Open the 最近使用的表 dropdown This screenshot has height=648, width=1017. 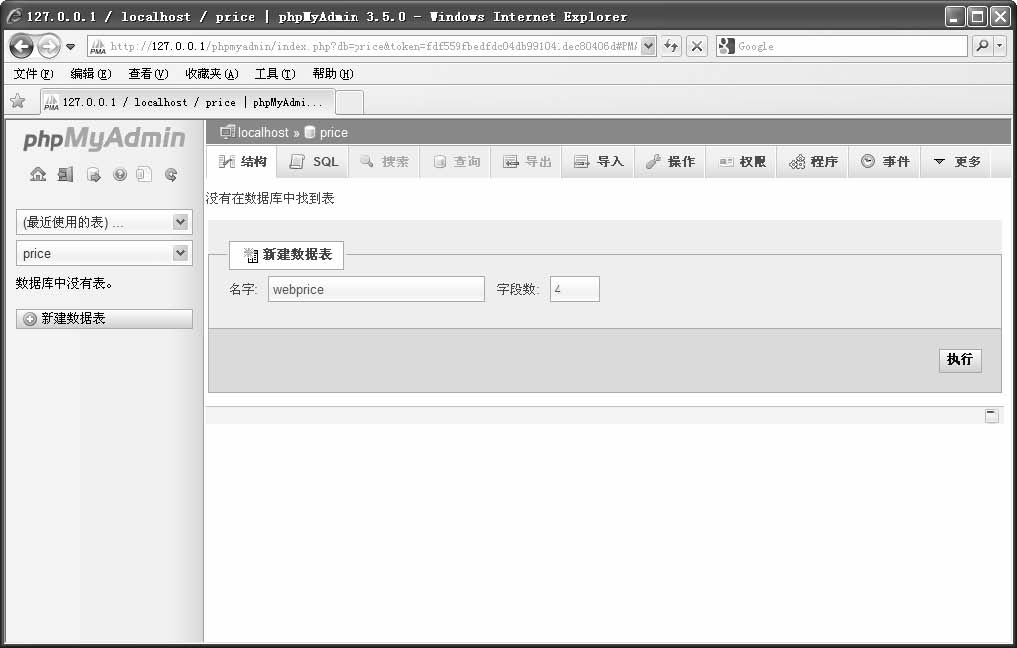coord(104,222)
